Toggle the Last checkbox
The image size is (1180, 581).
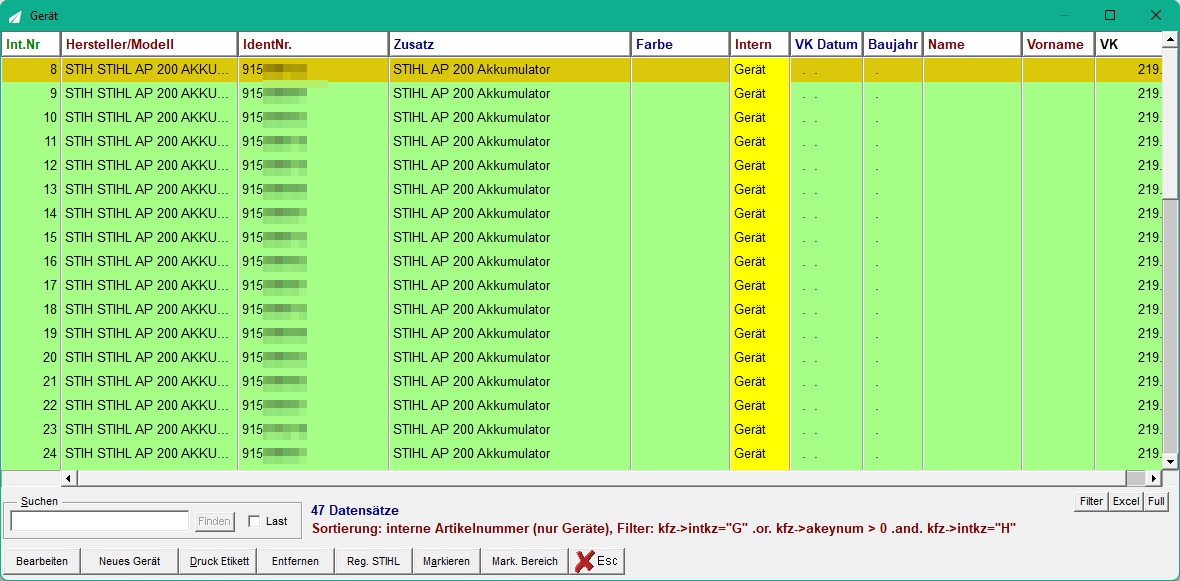click(254, 521)
